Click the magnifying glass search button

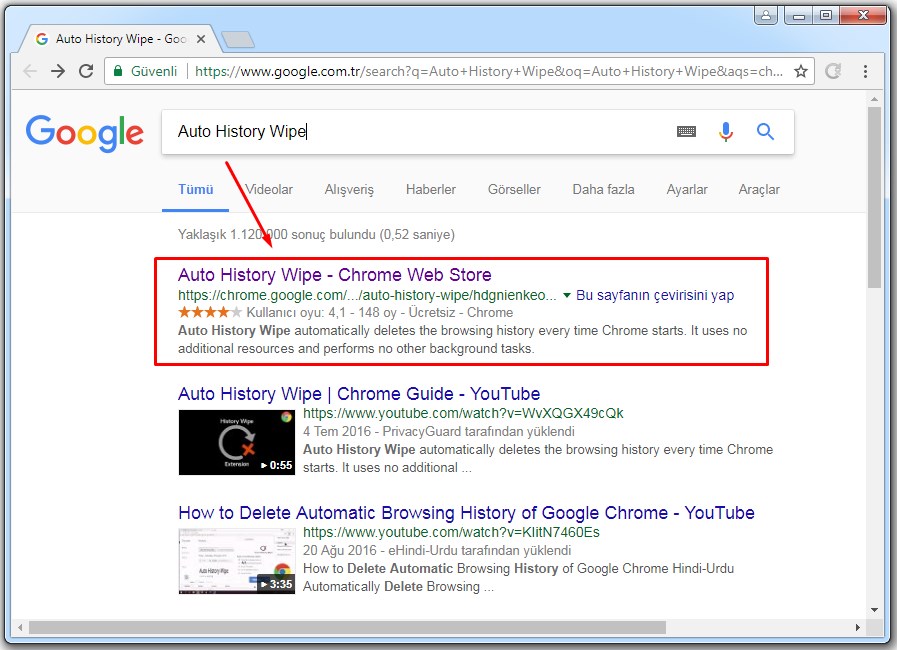tap(765, 131)
